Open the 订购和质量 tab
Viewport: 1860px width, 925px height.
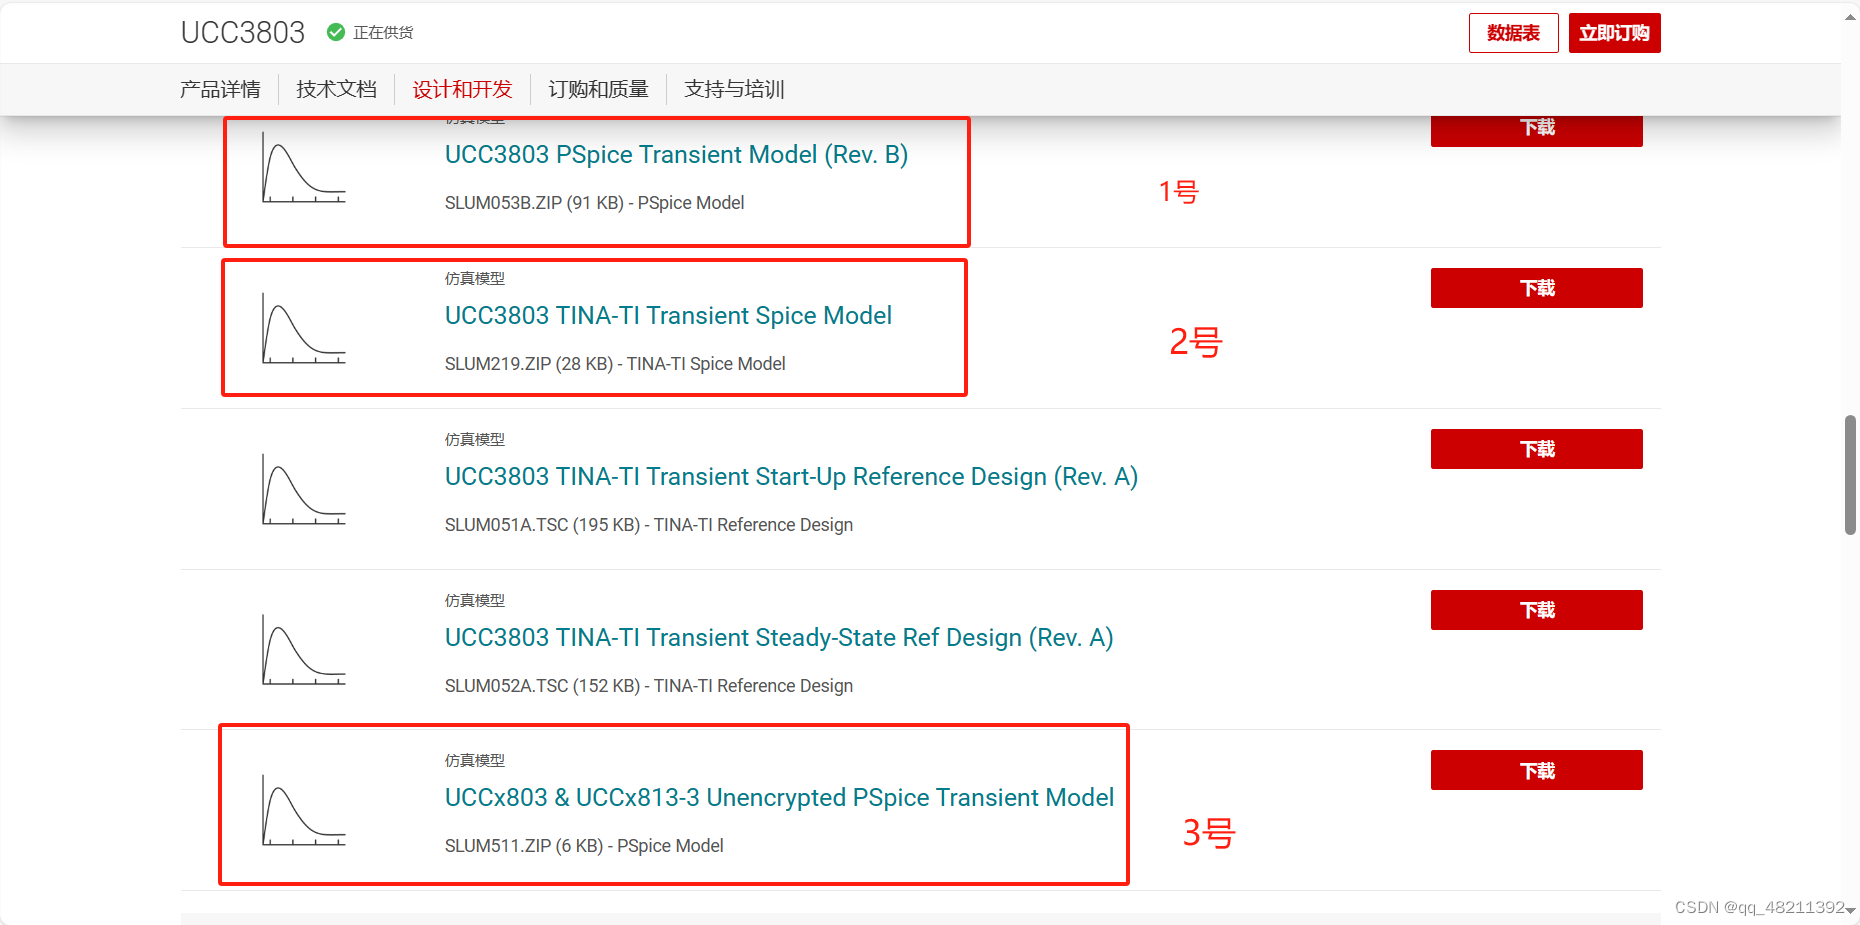[x=597, y=89]
